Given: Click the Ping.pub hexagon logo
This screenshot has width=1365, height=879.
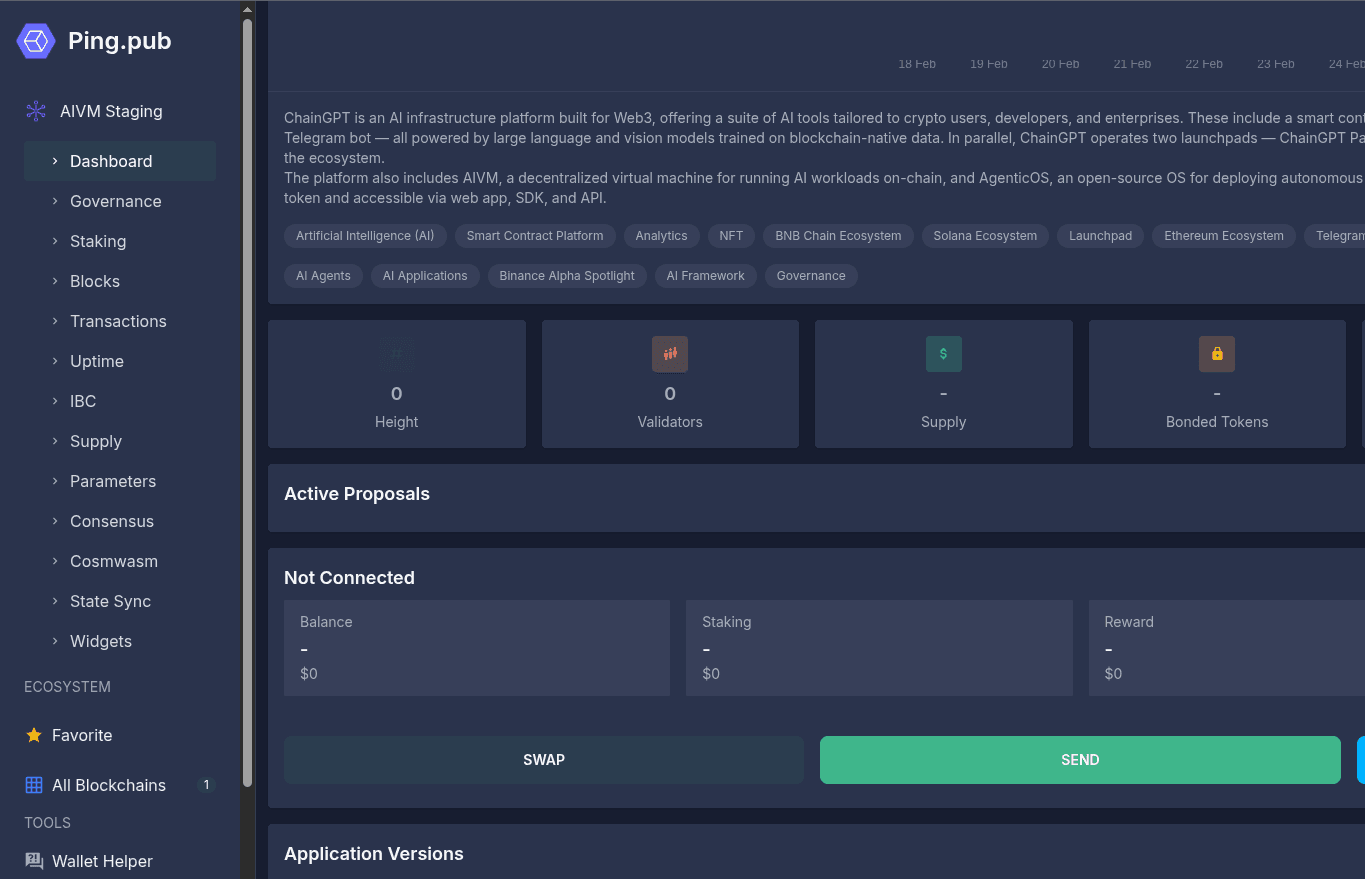Looking at the screenshot, I should [x=36, y=41].
